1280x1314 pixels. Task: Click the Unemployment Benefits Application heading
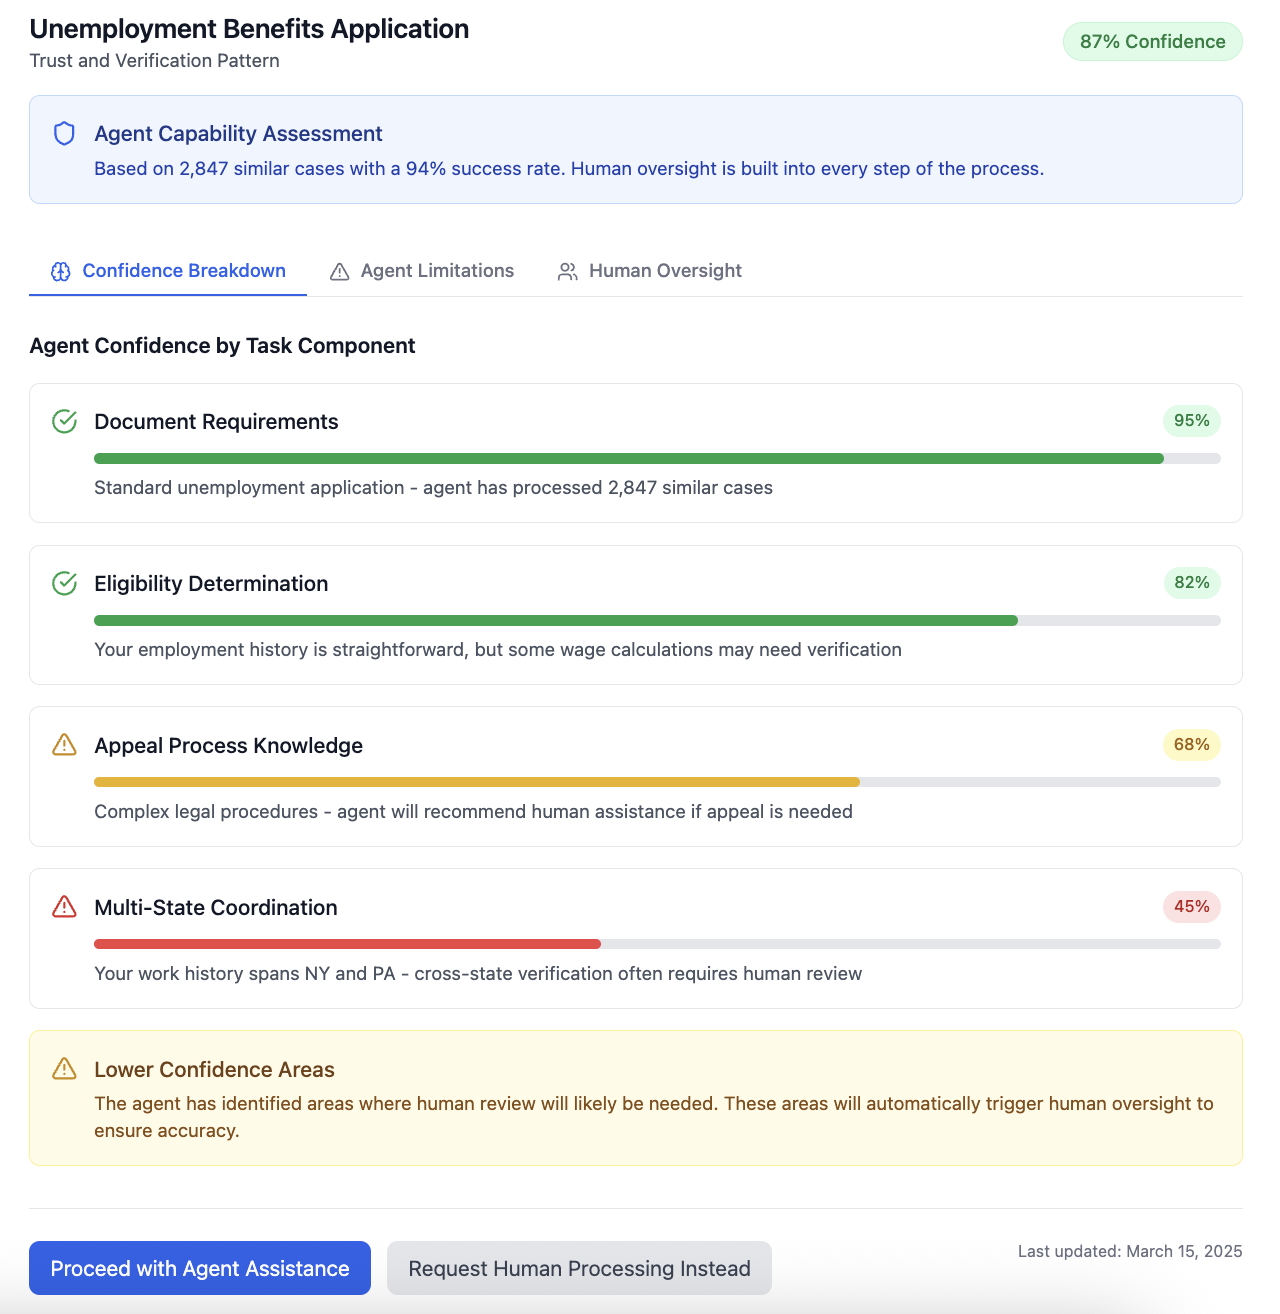[248, 29]
